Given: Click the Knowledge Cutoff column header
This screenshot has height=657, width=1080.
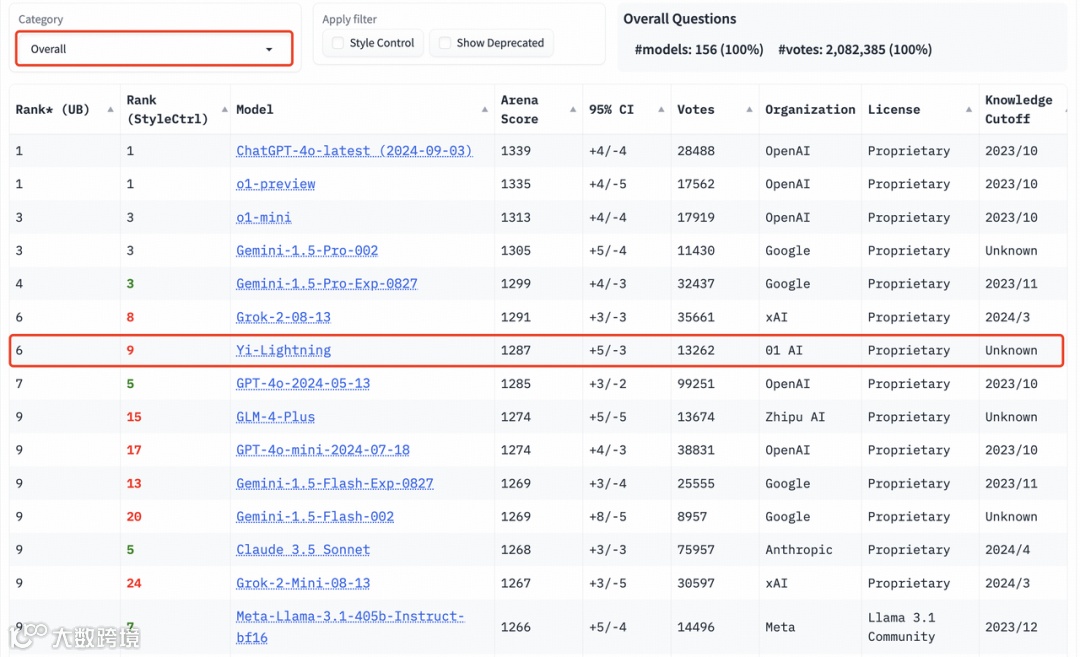Looking at the screenshot, I should pyautogui.click(x=1018, y=110).
